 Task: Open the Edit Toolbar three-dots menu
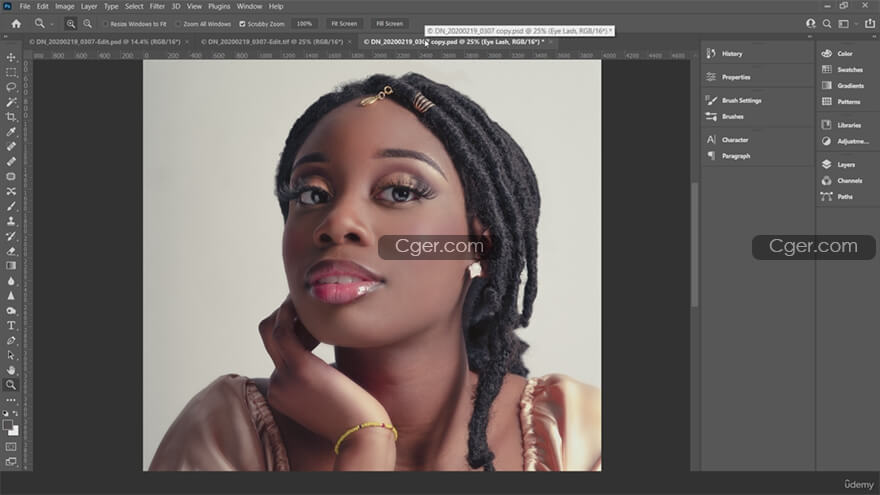[x=11, y=400]
